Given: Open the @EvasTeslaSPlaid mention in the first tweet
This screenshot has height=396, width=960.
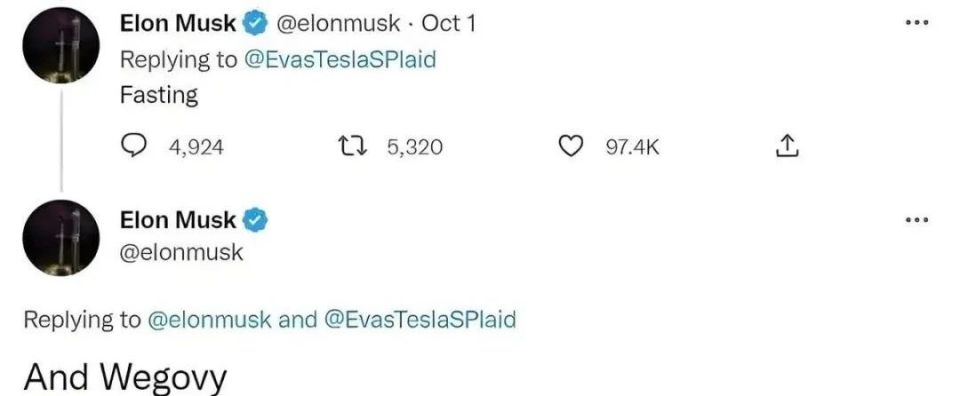Looking at the screenshot, I should [340, 60].
